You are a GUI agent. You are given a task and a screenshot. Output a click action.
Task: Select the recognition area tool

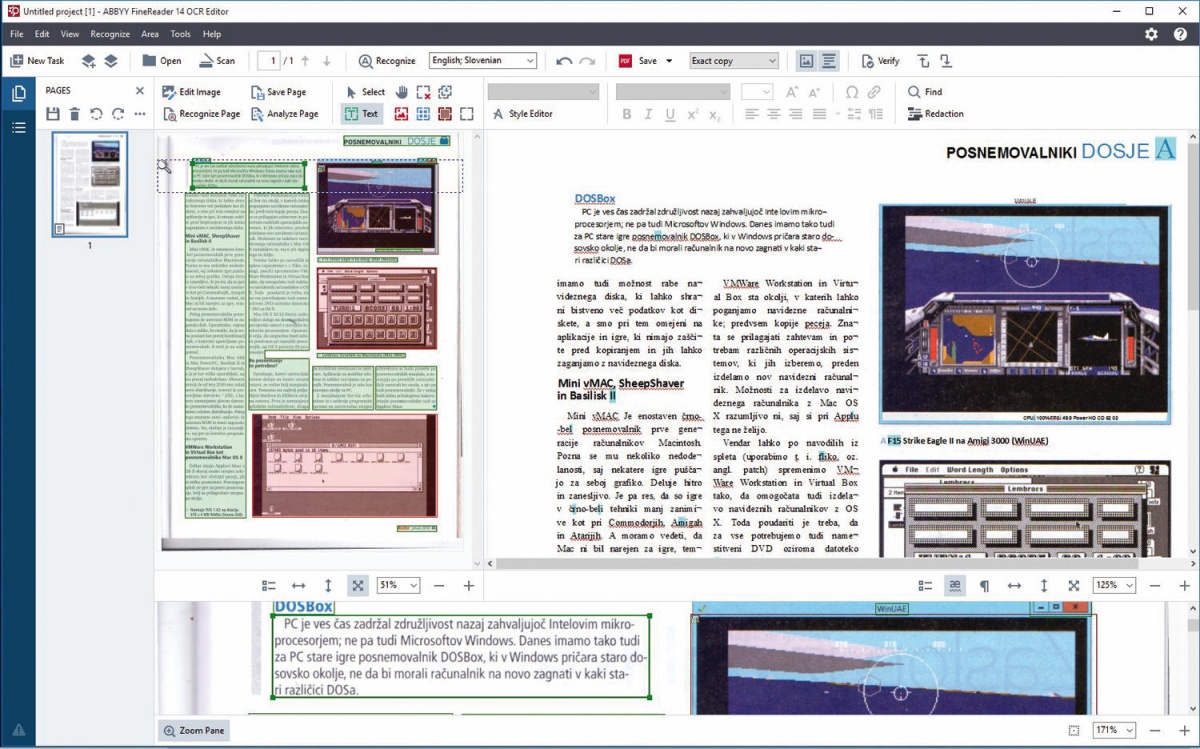(x=467, y=114)
